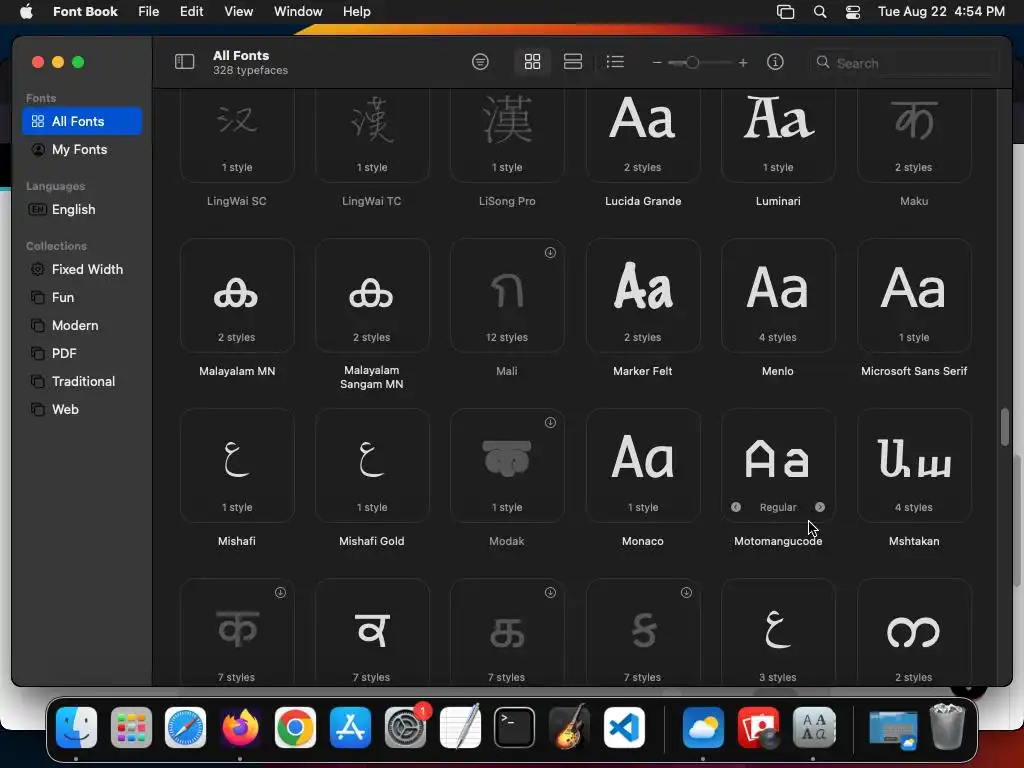Viewport: 1024px width, 768px height.
Task: Adjust the preview size slider knob
Action: [x=692, y=63]
